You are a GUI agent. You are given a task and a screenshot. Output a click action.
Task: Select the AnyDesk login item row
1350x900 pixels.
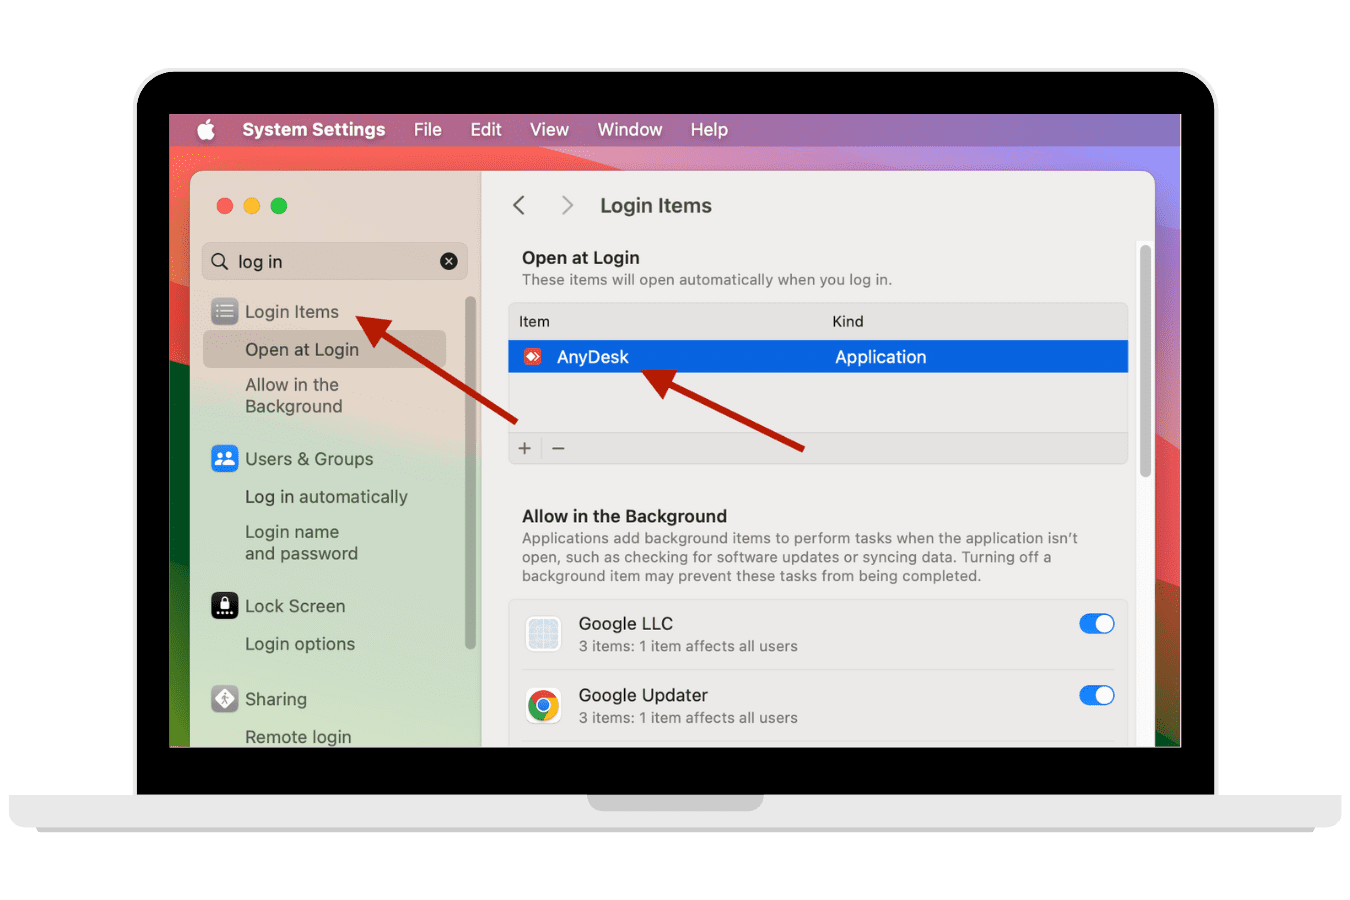[x=818, y=357]
